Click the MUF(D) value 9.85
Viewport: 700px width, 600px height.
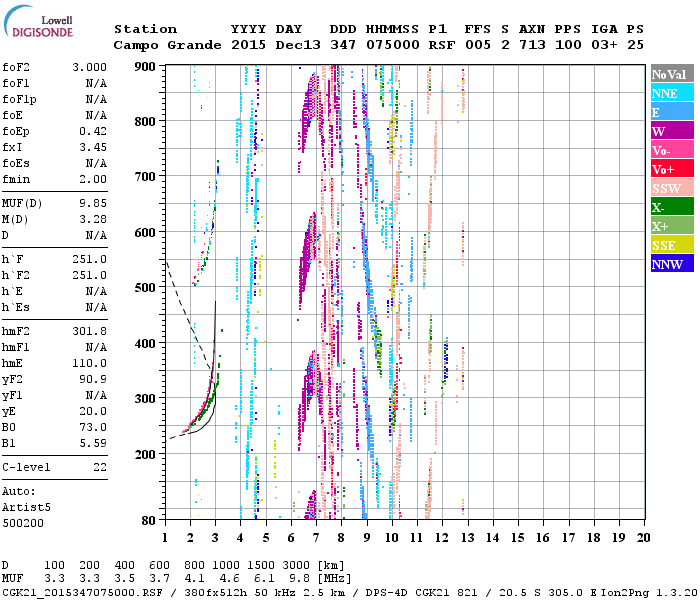pos(93,204)
